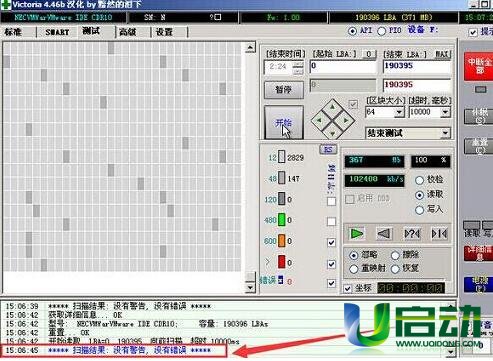493x361 pixels.
Task: Uncheck the checkbox beside the 600 block row
Action: 331,242
